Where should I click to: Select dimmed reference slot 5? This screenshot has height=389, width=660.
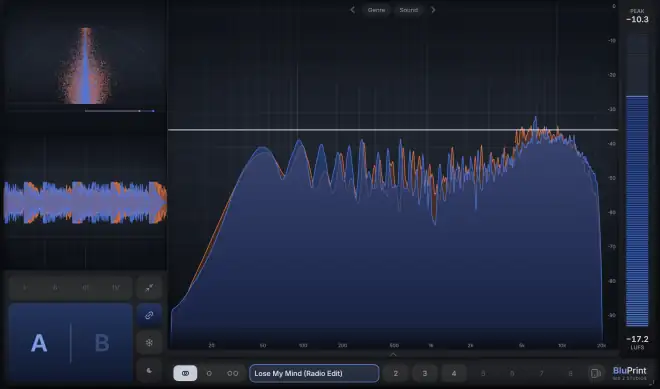point(483,373)
